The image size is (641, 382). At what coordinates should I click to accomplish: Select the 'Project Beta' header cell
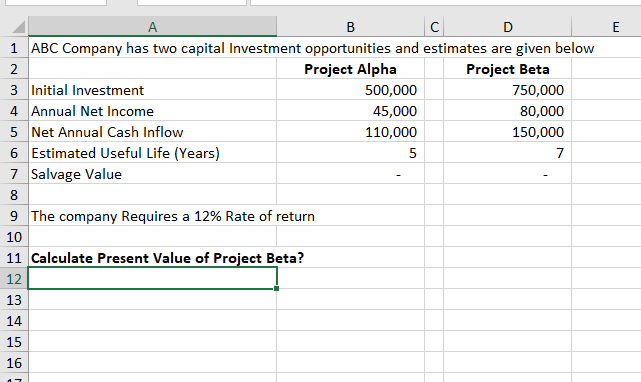[x=507, y=69]
